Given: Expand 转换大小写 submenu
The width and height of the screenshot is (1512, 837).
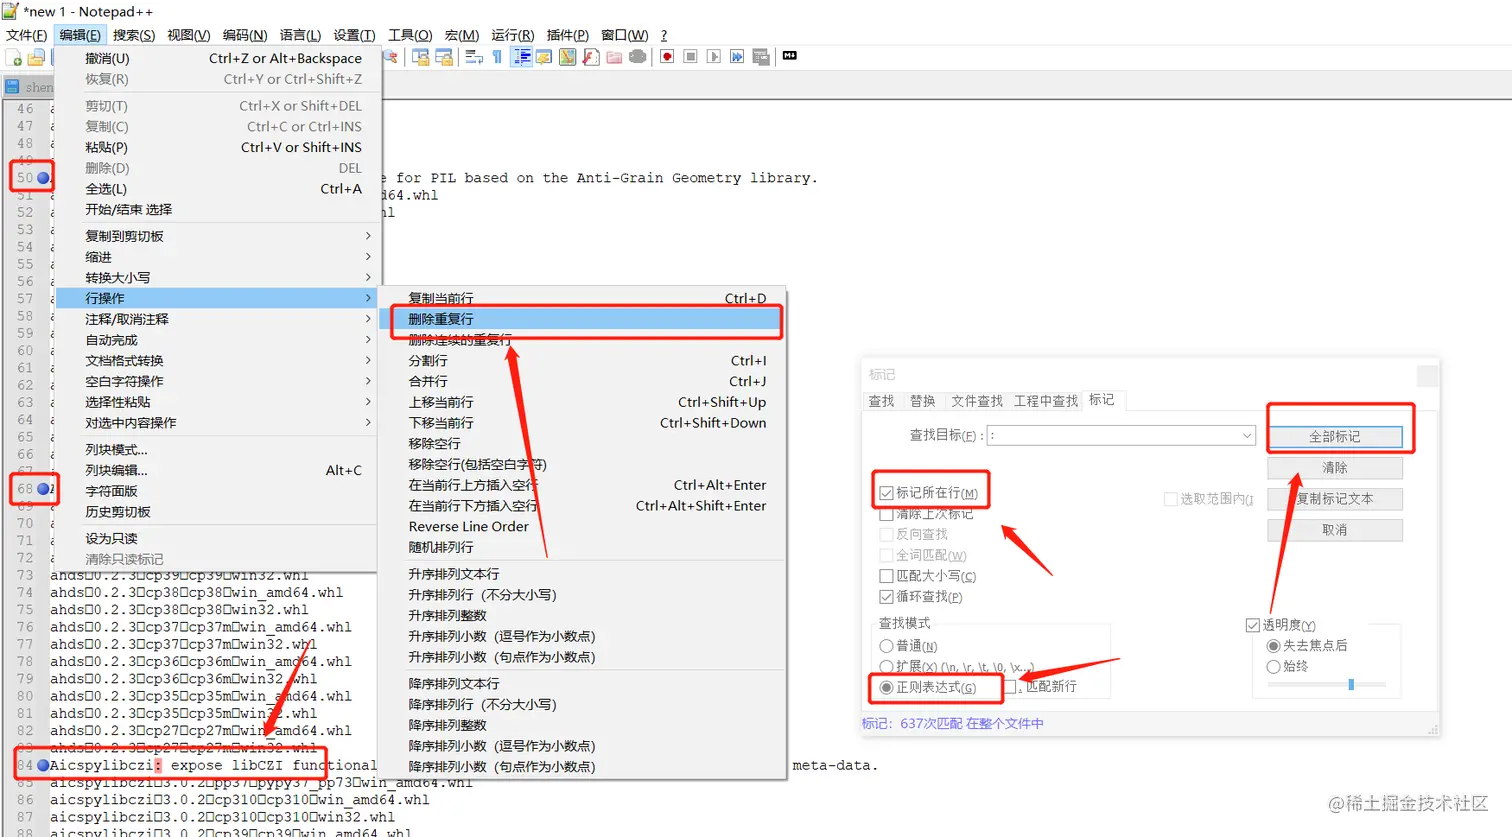Looking at the screenshot, I should [217, 278].
